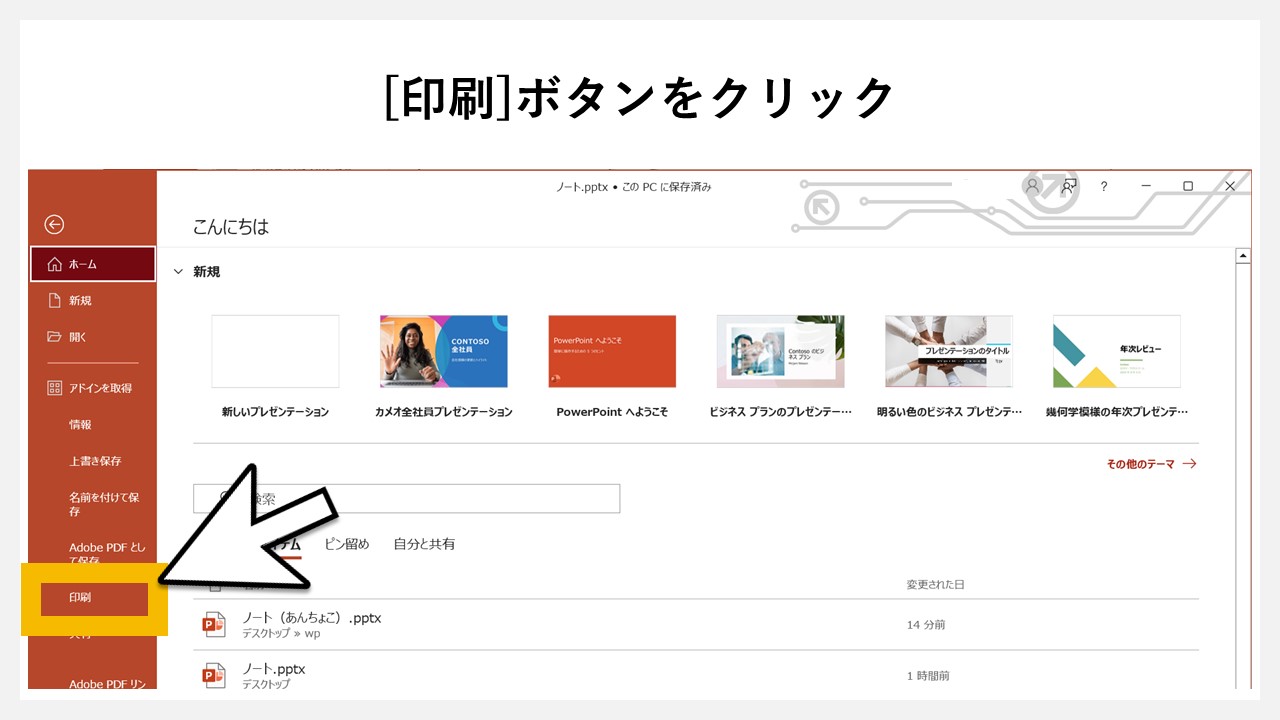The image size is (1280, 720).
Task: Click the back arrow to exit backstage view
Action: tap(52, 225)
